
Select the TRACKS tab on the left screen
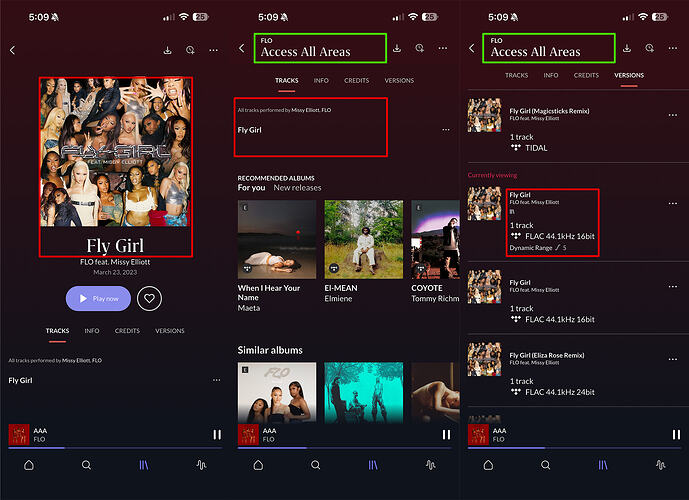coord(57,331)
